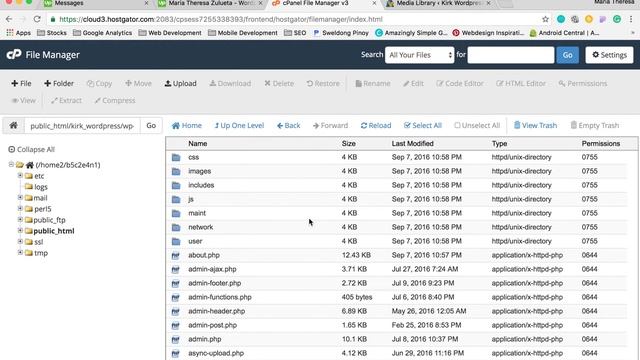Image resolution: width=640 pixels, height=360 pixels.
Task: Sort by the Name column header
Action: pos(198,143)
